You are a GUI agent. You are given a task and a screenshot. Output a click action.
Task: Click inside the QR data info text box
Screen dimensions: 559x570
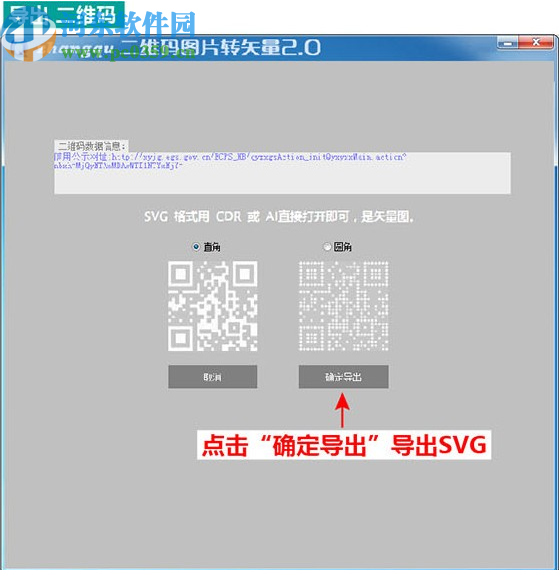tap(282, 173)
